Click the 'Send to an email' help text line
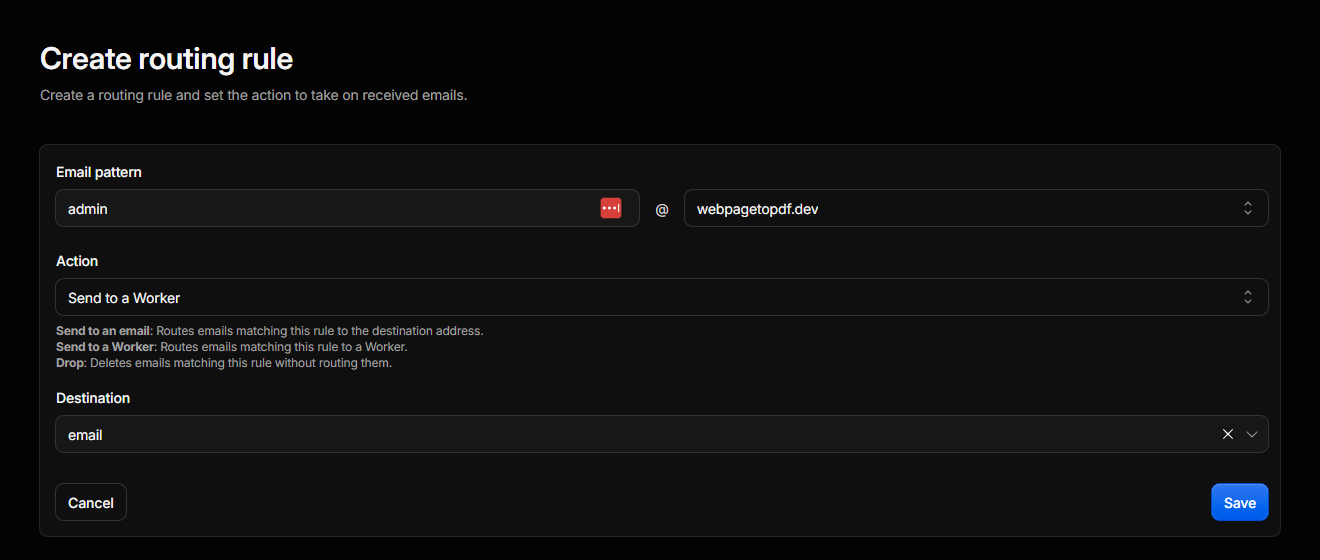Image resolution: width=1320 pixels, height=560 pixels. point(270,331)
